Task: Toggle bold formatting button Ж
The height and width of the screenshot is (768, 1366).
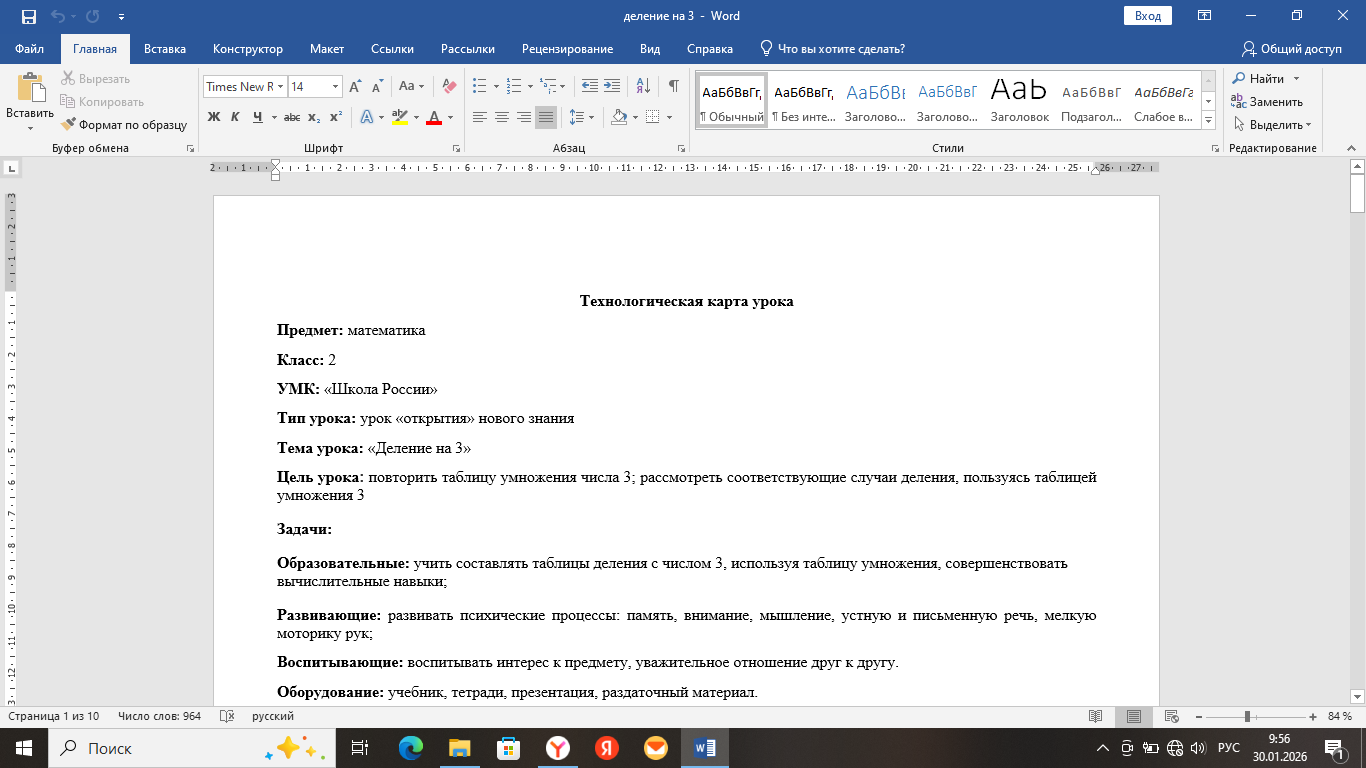Action: (213, 117)
